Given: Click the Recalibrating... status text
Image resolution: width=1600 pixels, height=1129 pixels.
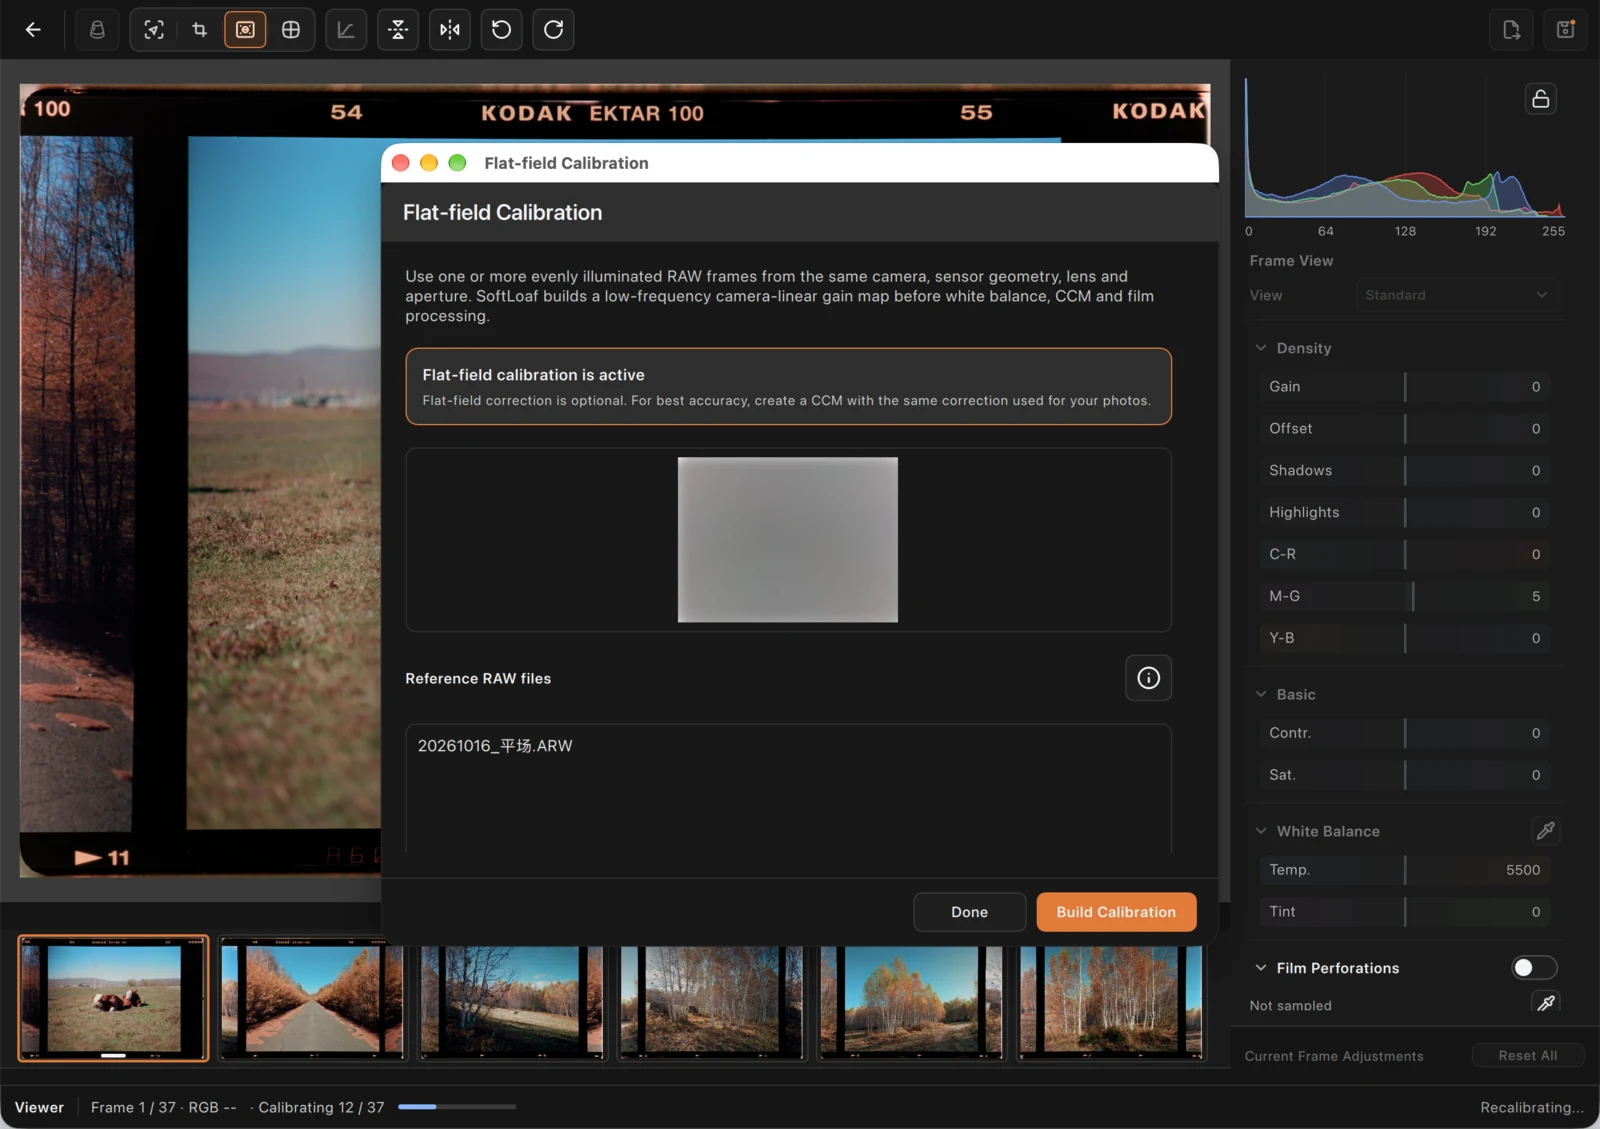Looking at the screenshot, I should 1531,1107.
